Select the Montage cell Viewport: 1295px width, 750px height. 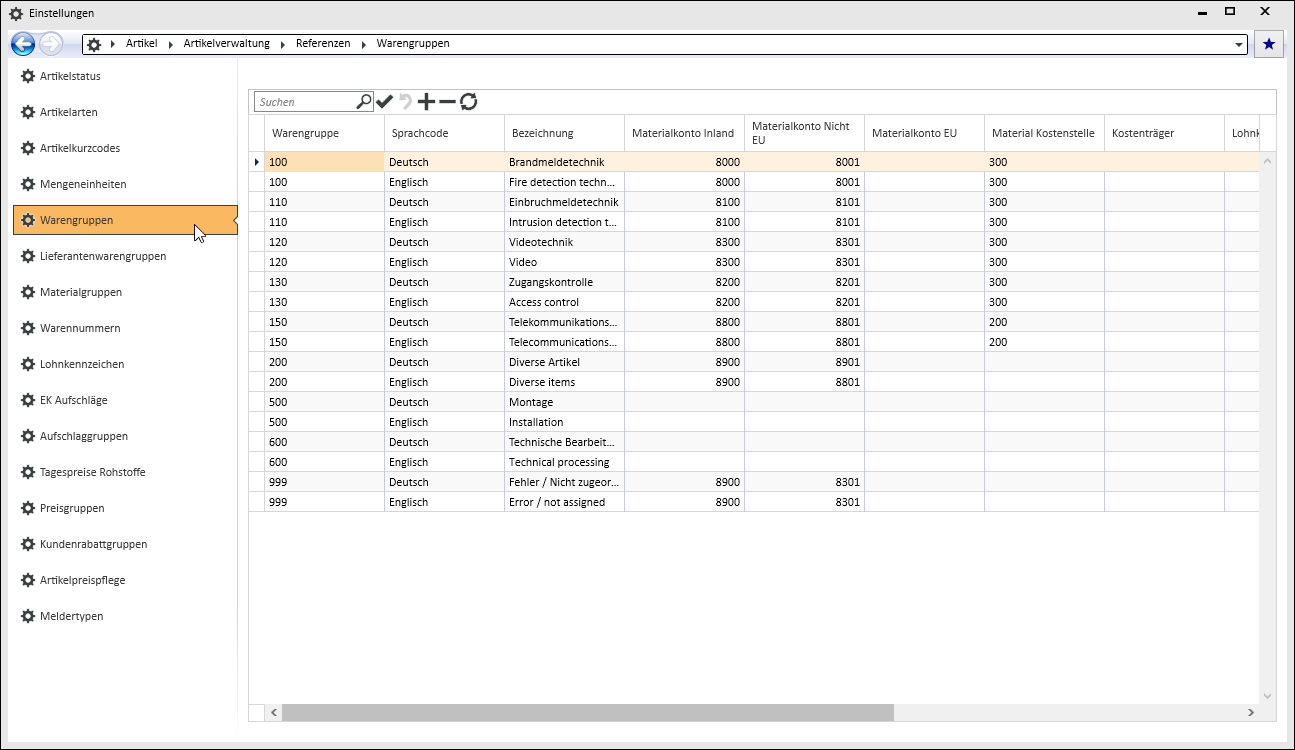565,402
